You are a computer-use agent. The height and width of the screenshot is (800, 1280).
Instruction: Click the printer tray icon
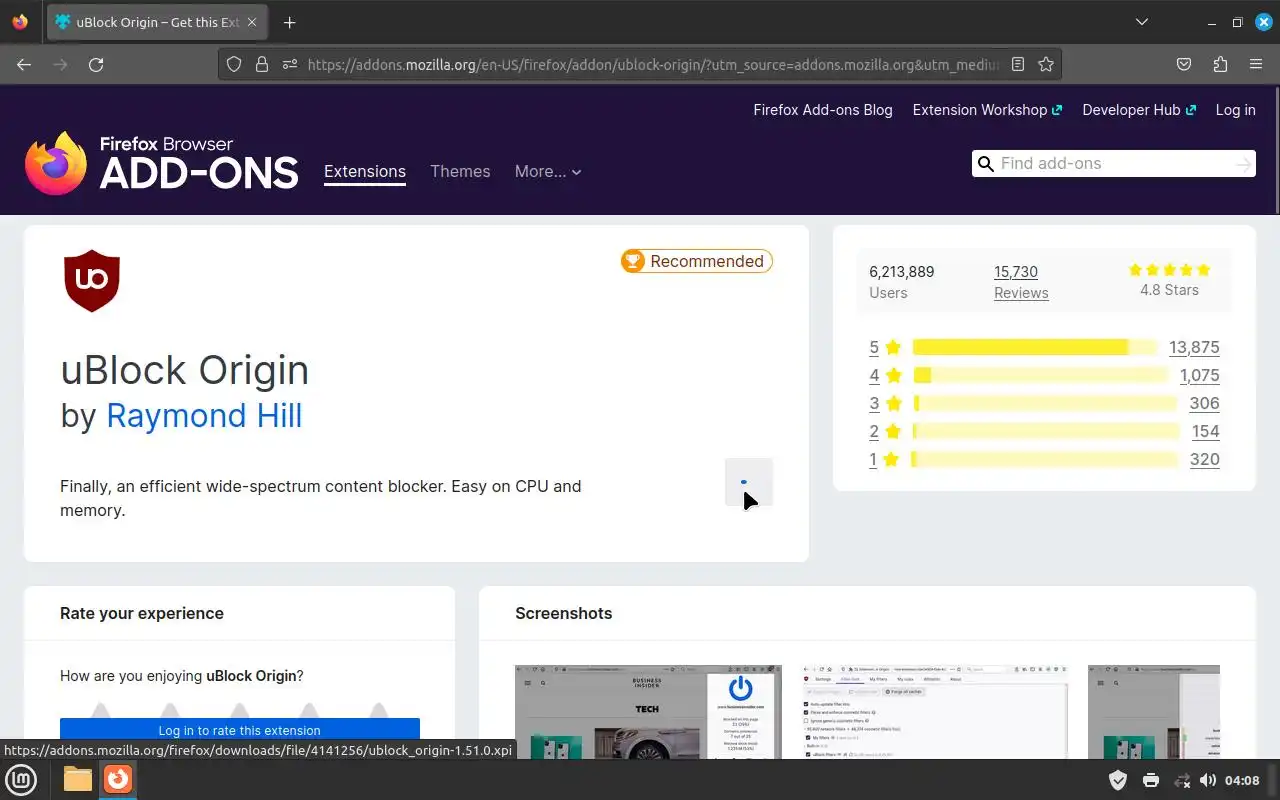1151,780
